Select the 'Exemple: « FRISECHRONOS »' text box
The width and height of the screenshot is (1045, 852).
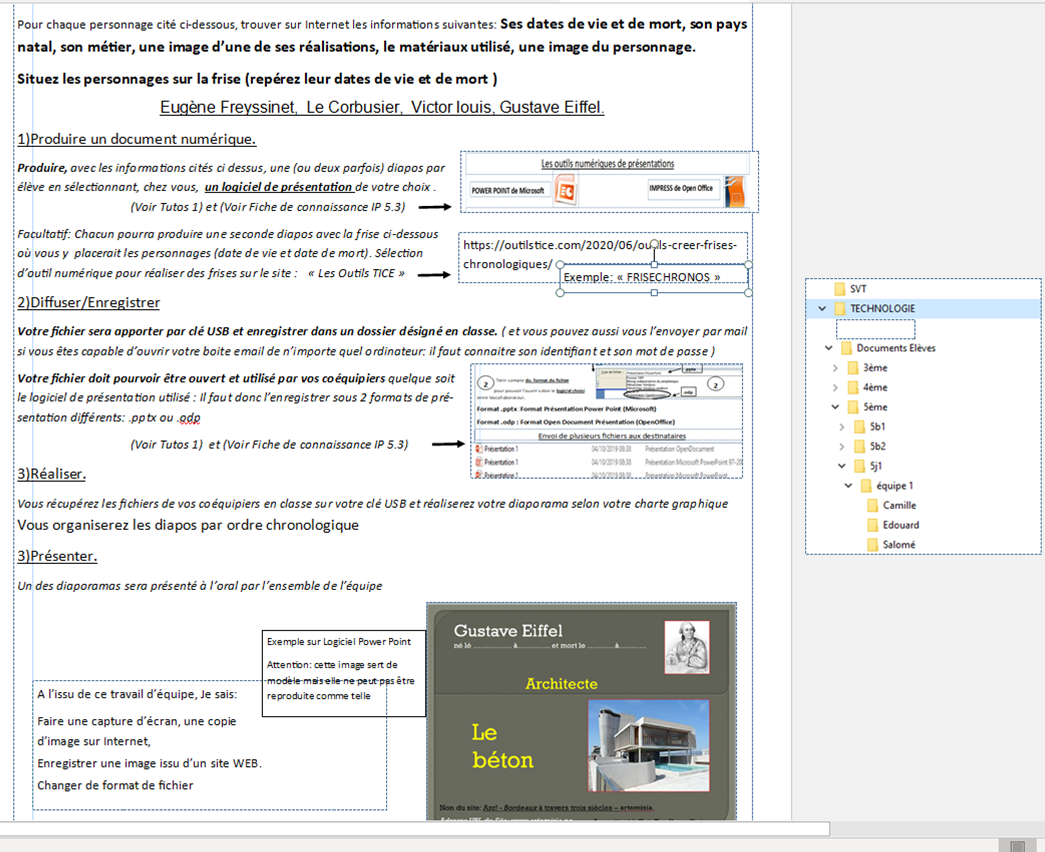[654, 277]
